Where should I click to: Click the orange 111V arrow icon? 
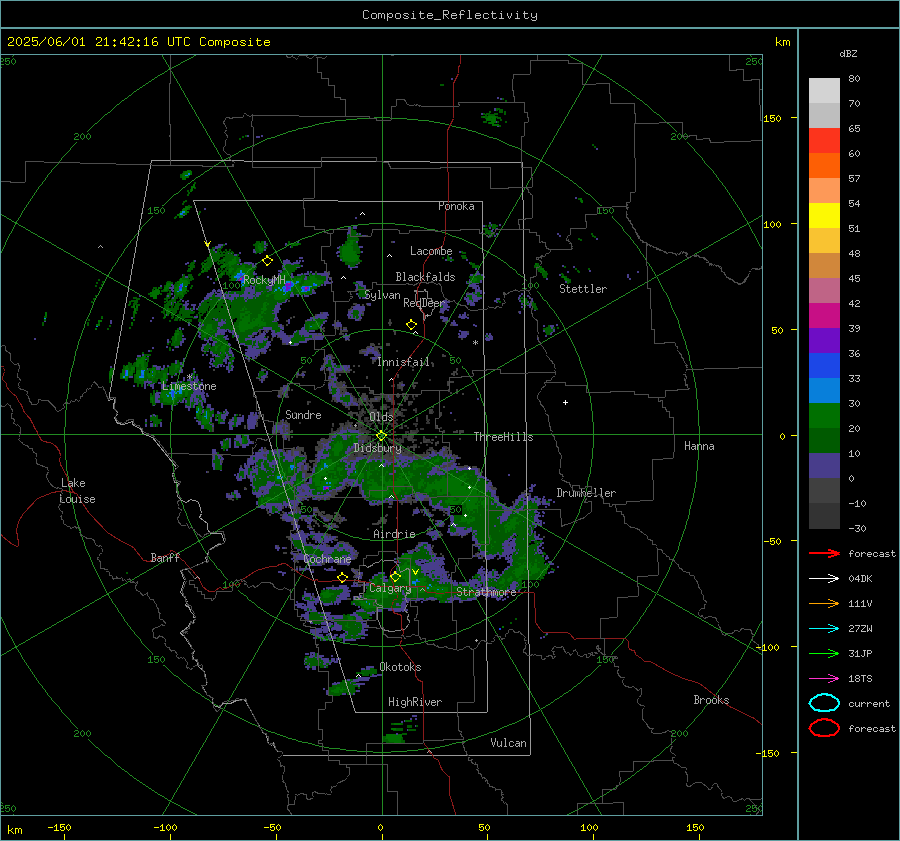pos(824,603)
